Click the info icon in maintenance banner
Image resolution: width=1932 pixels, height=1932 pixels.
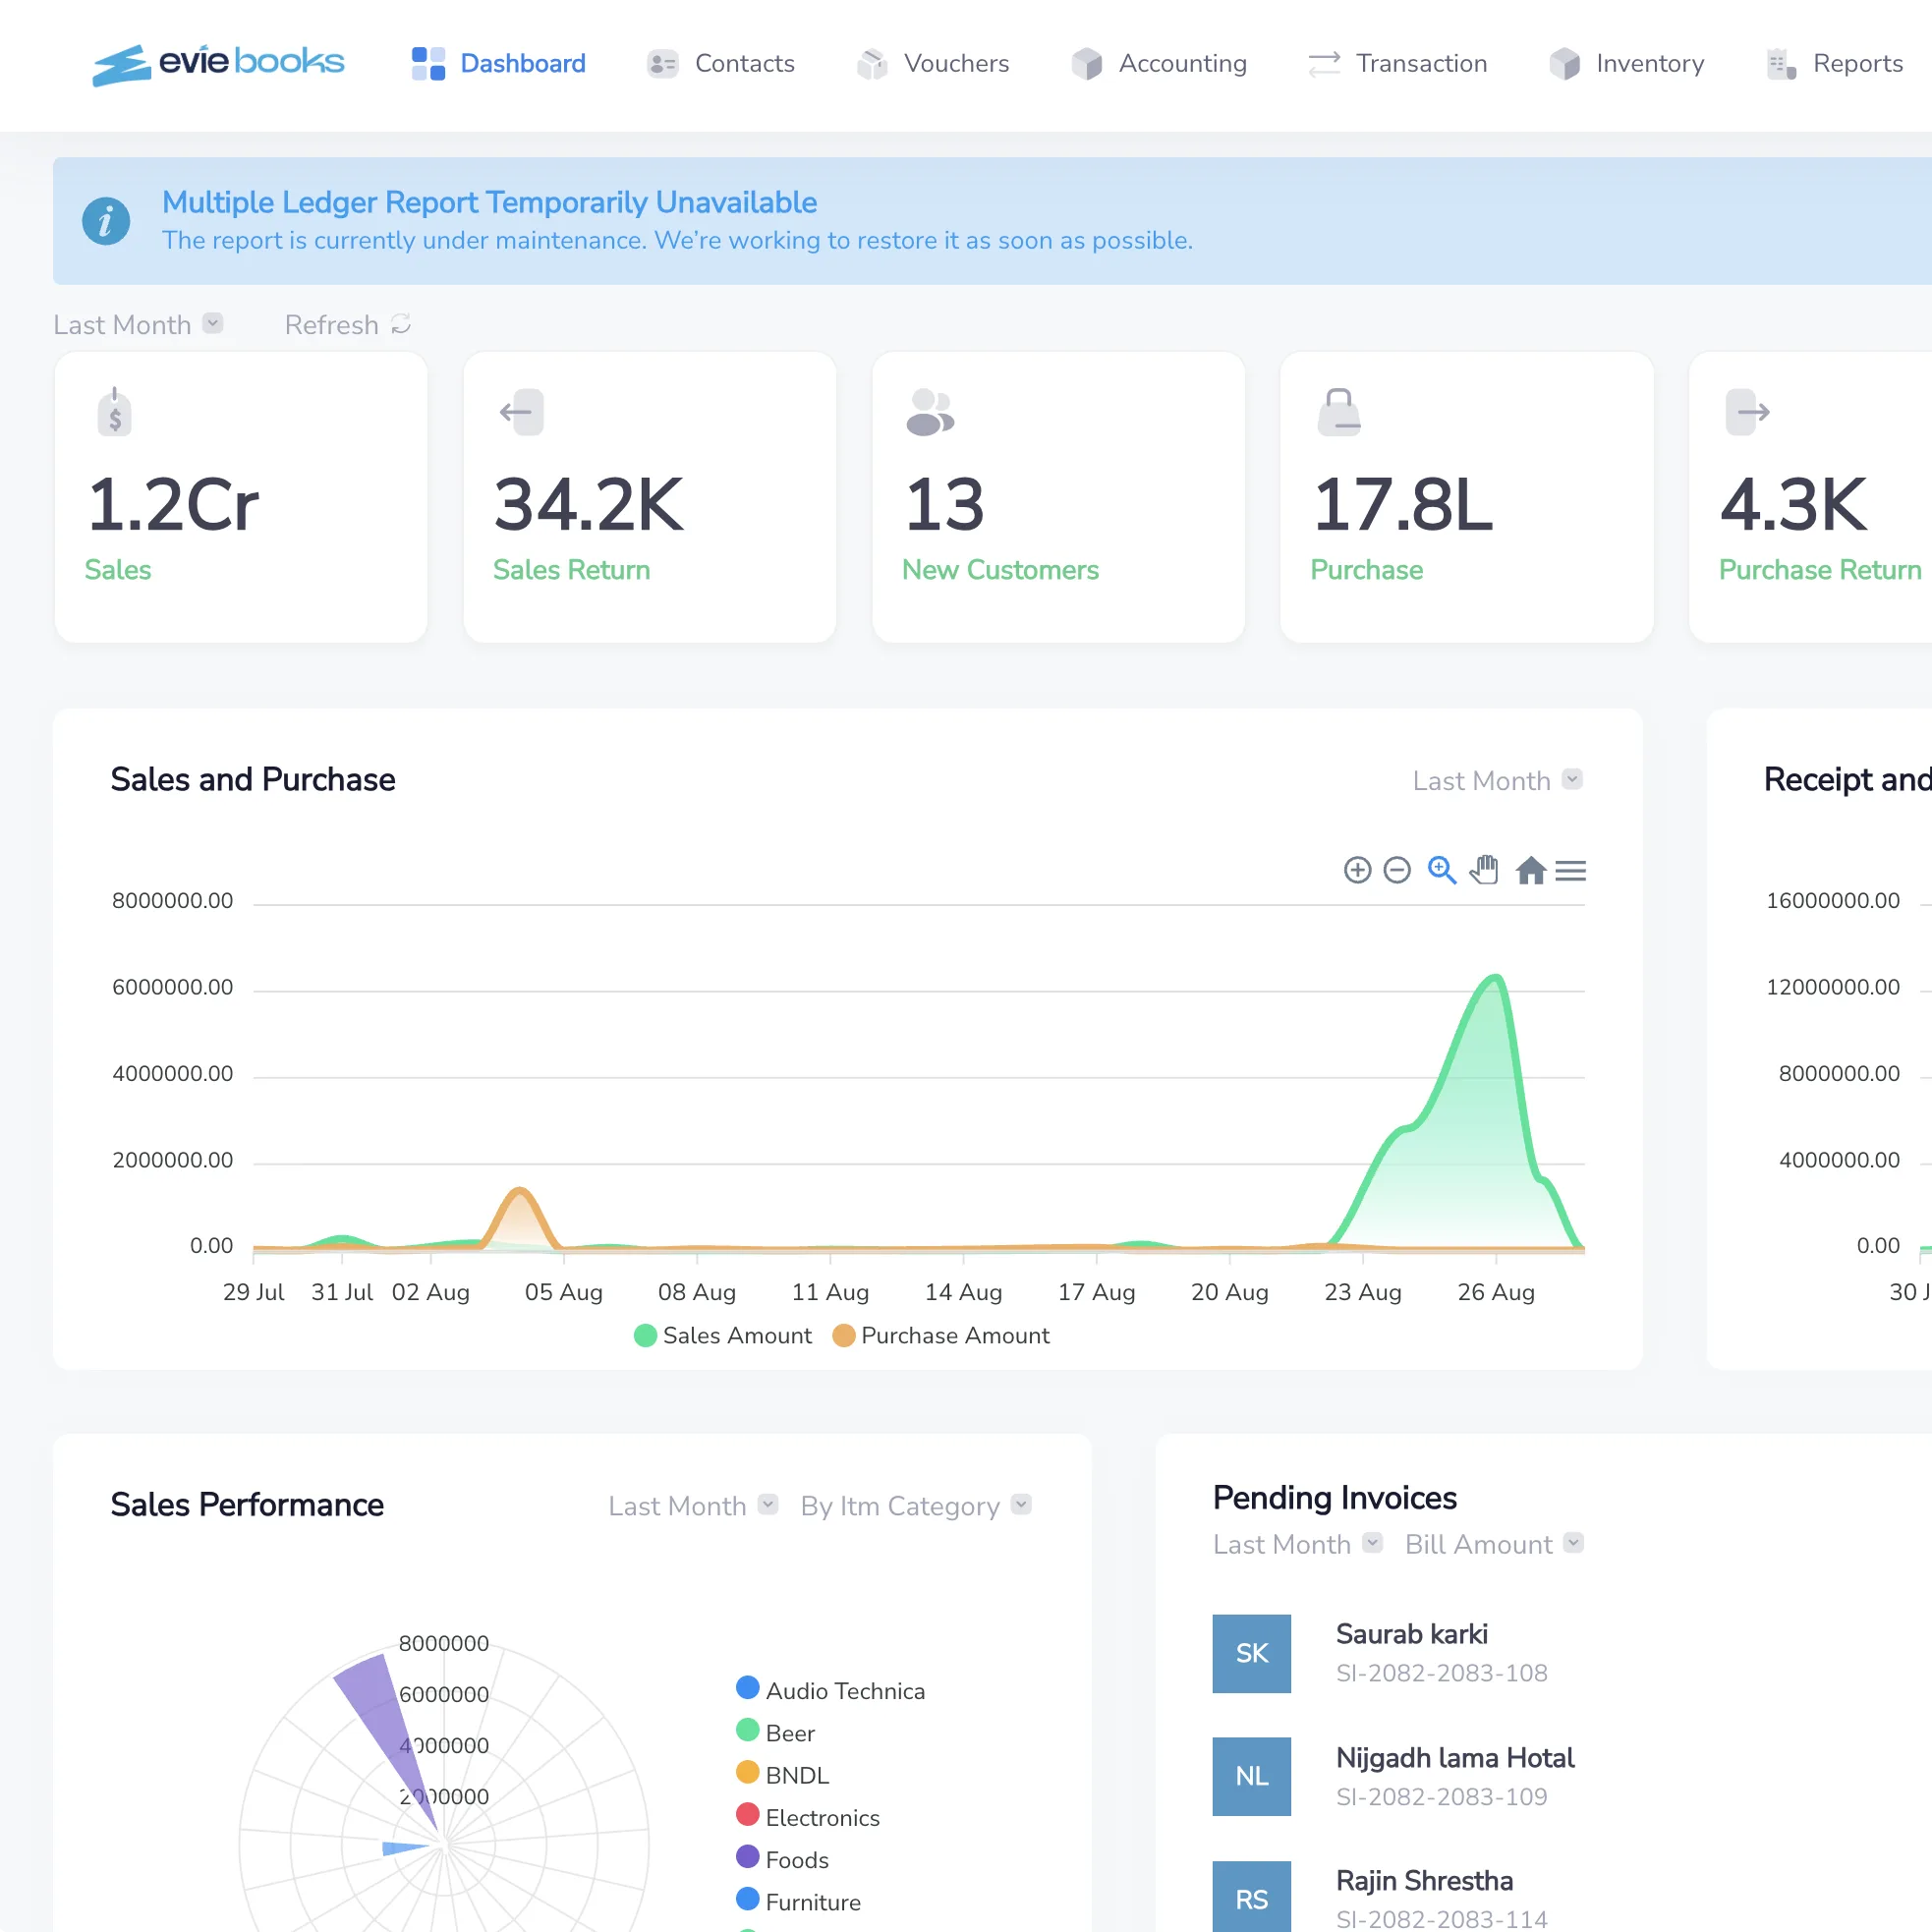tap(106, 221)
